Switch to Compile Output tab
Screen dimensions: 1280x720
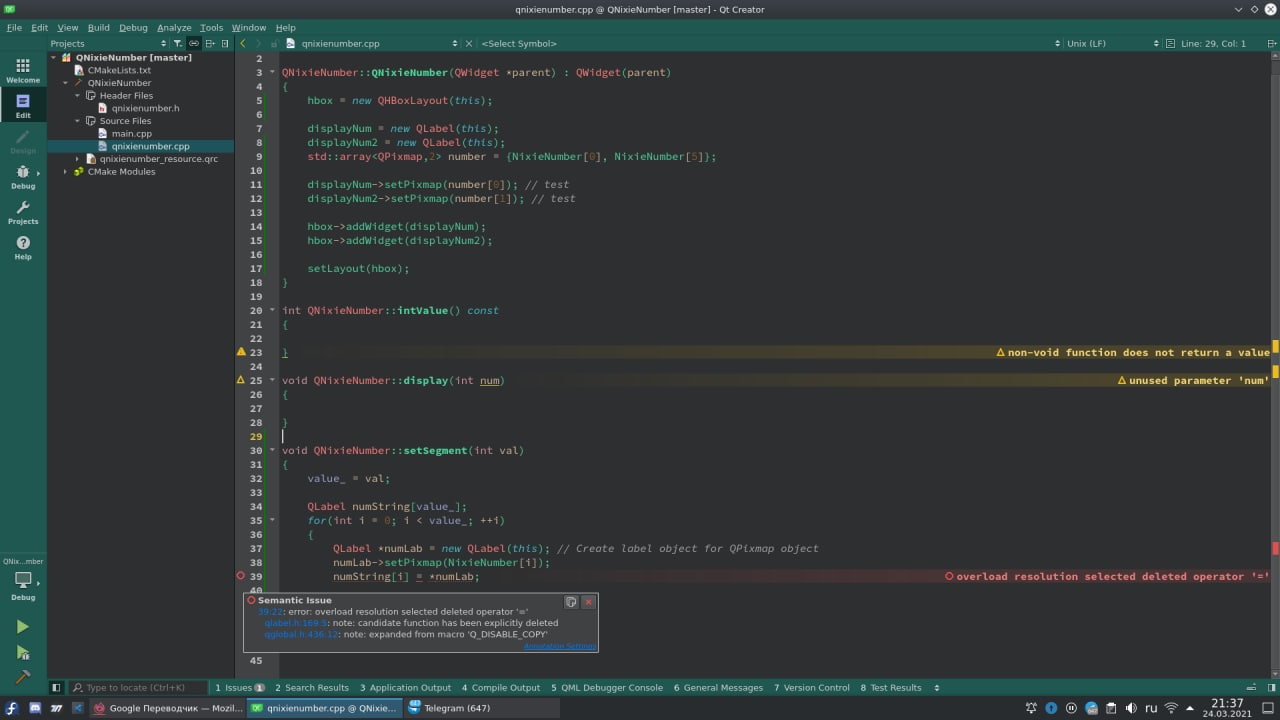pyautogui.click(x=500, y=688)
